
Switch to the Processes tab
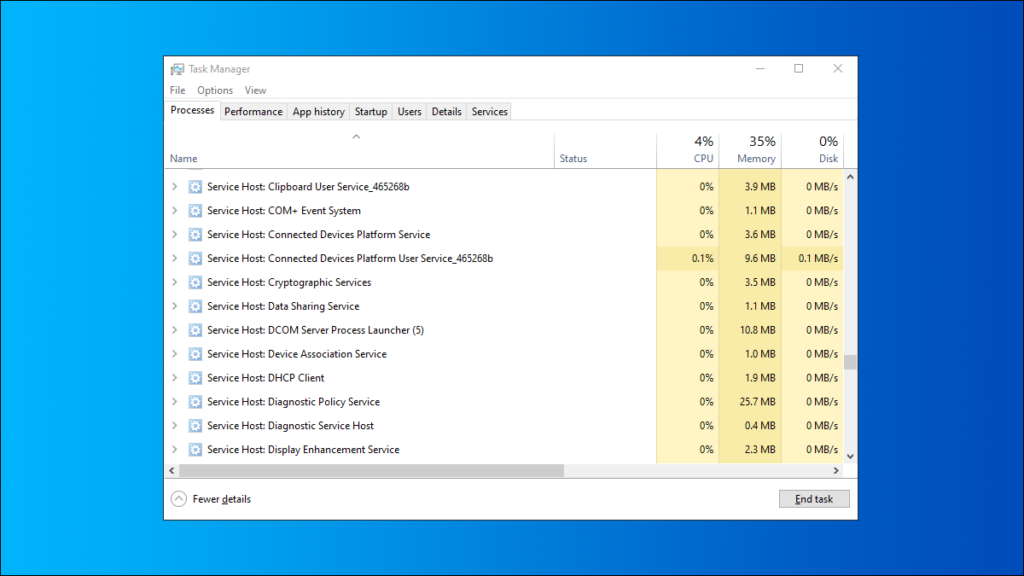[192, 110]
